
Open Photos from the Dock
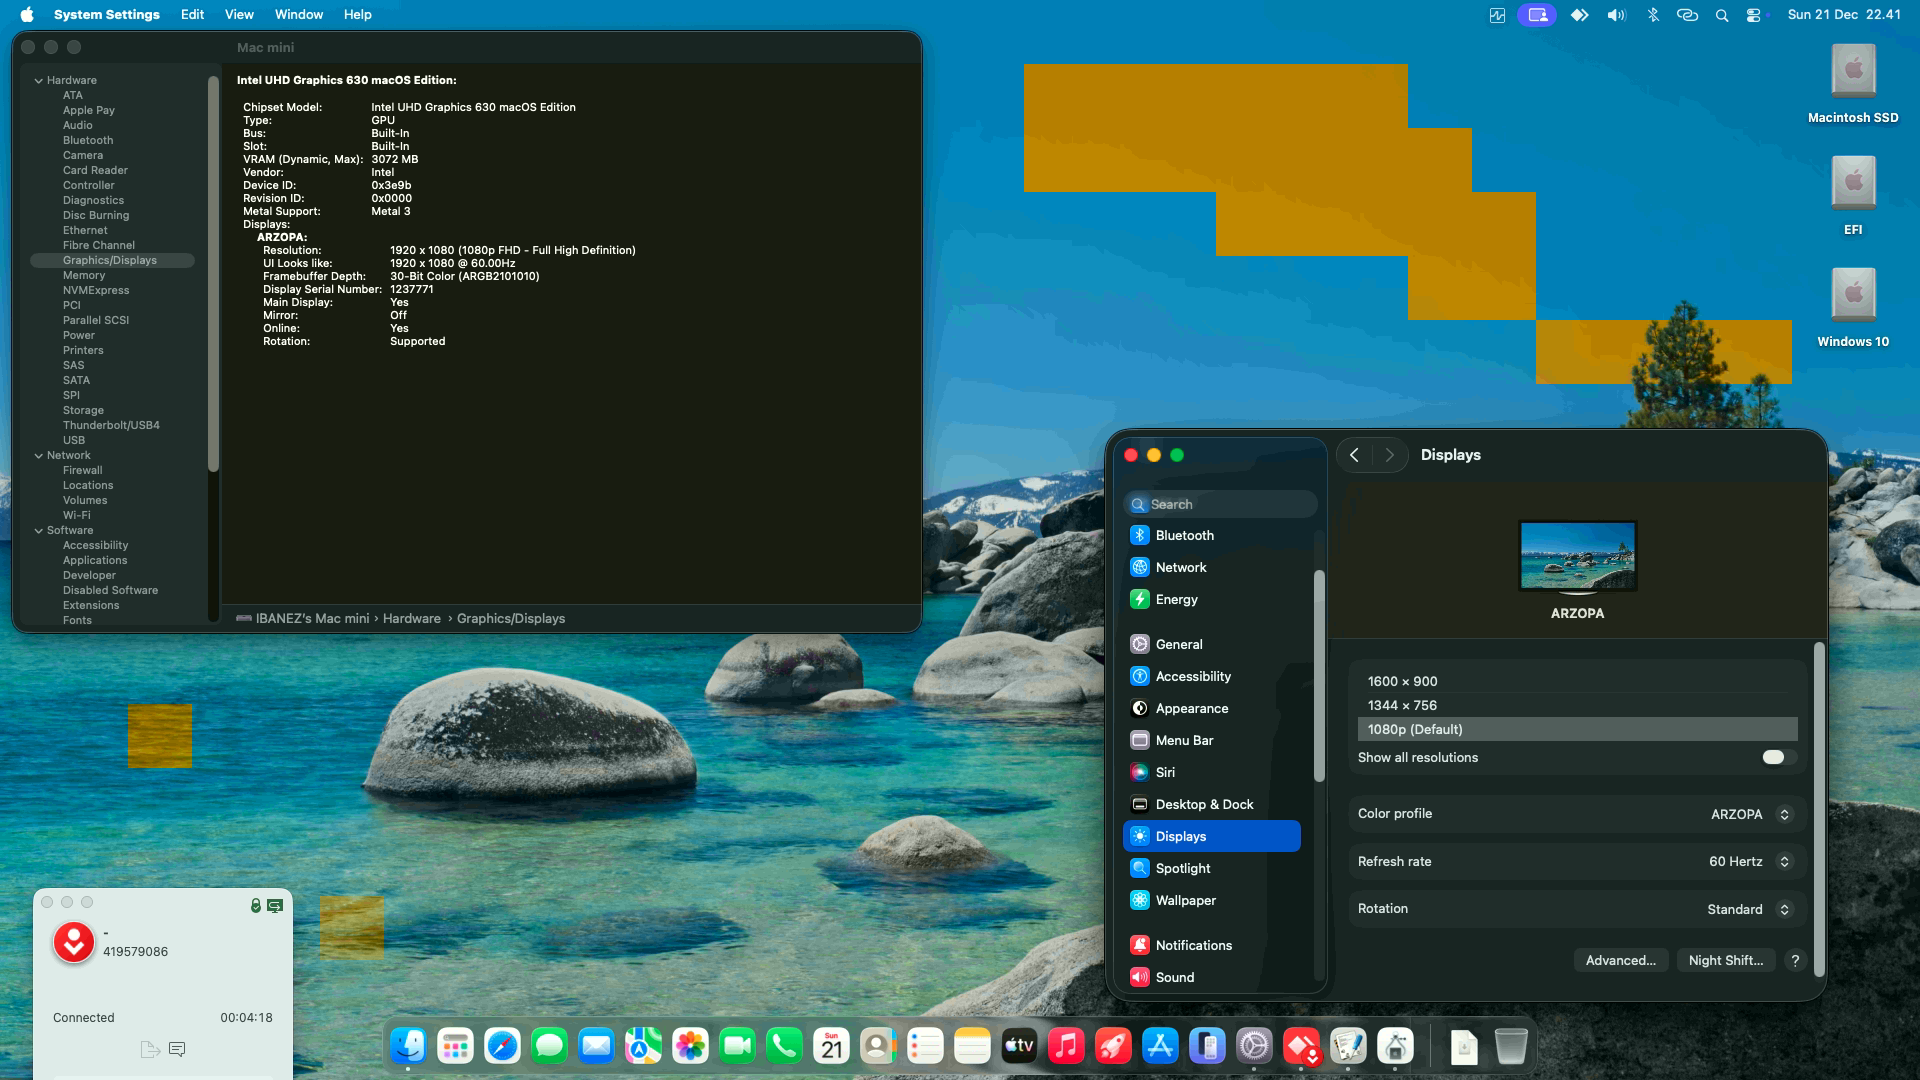(690, 1046)
